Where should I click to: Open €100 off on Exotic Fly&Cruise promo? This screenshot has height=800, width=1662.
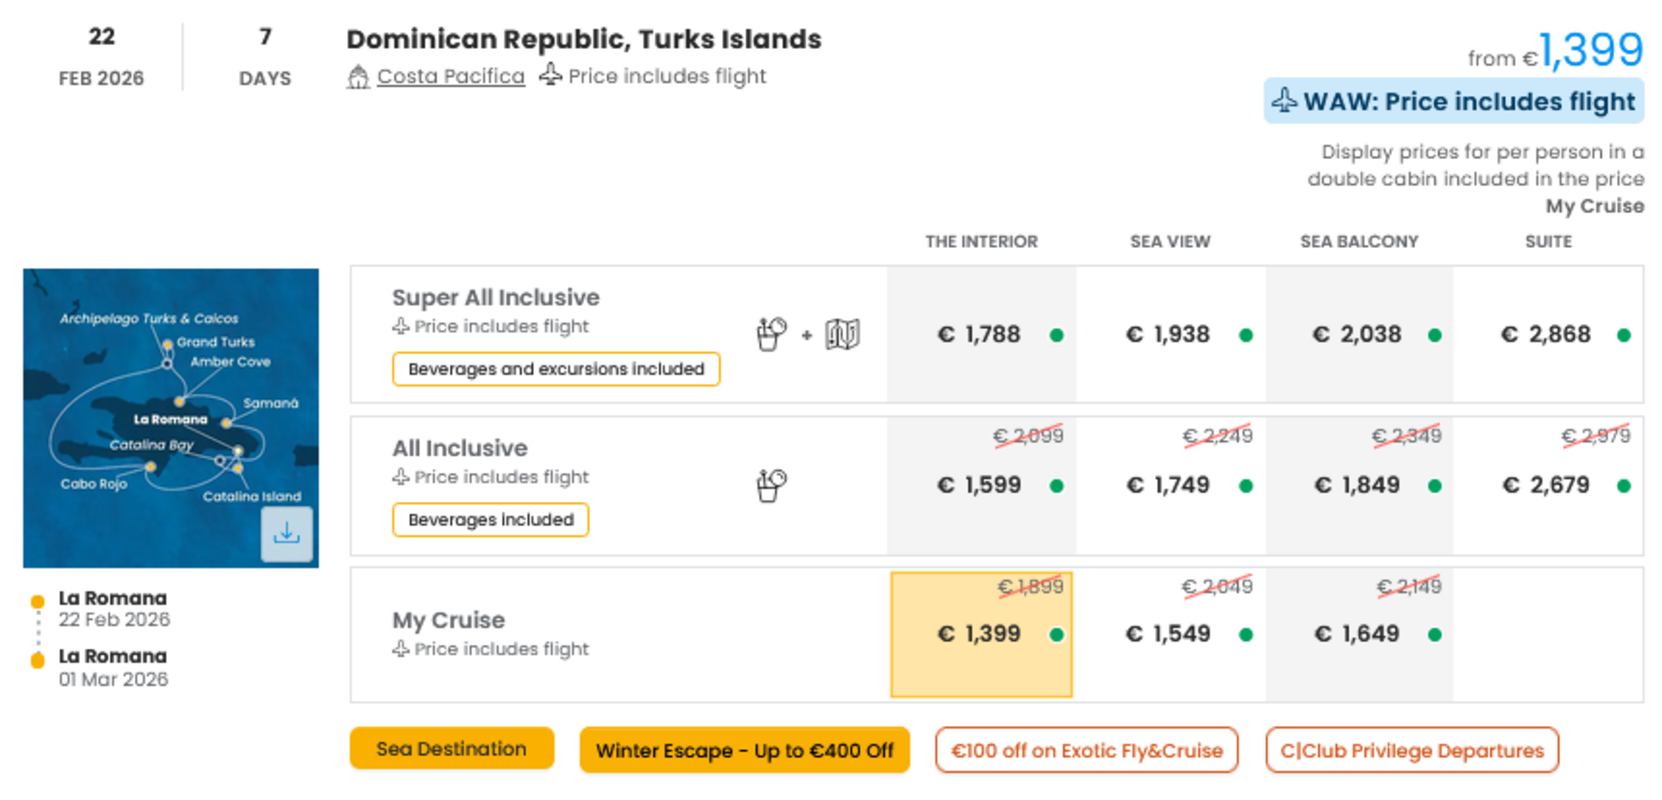click(x=1086, y=750)
